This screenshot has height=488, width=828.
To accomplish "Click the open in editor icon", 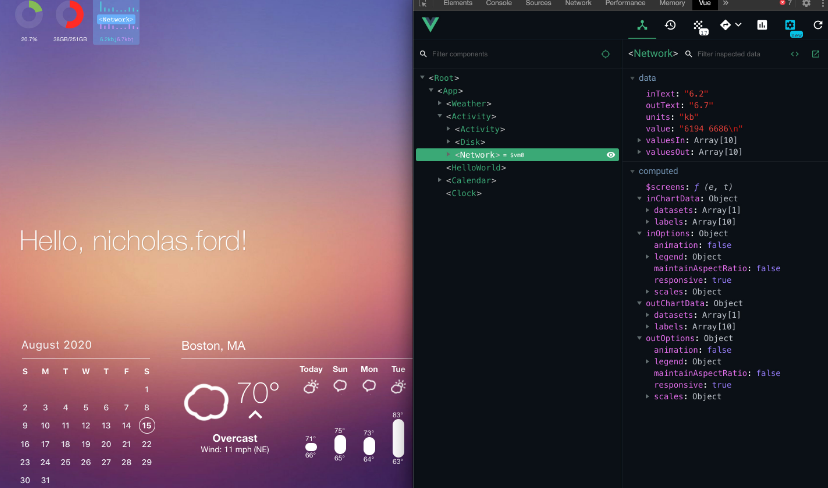I will pyautogui.click(x=815, y=54).
